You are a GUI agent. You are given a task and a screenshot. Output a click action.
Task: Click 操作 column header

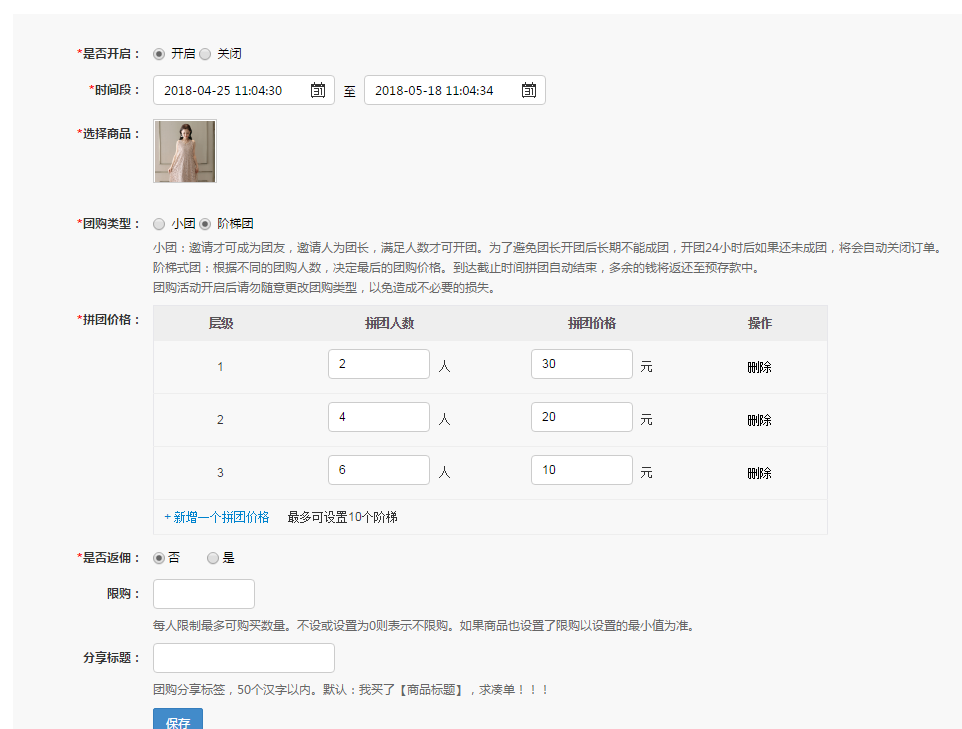click(x=760, y=323)
